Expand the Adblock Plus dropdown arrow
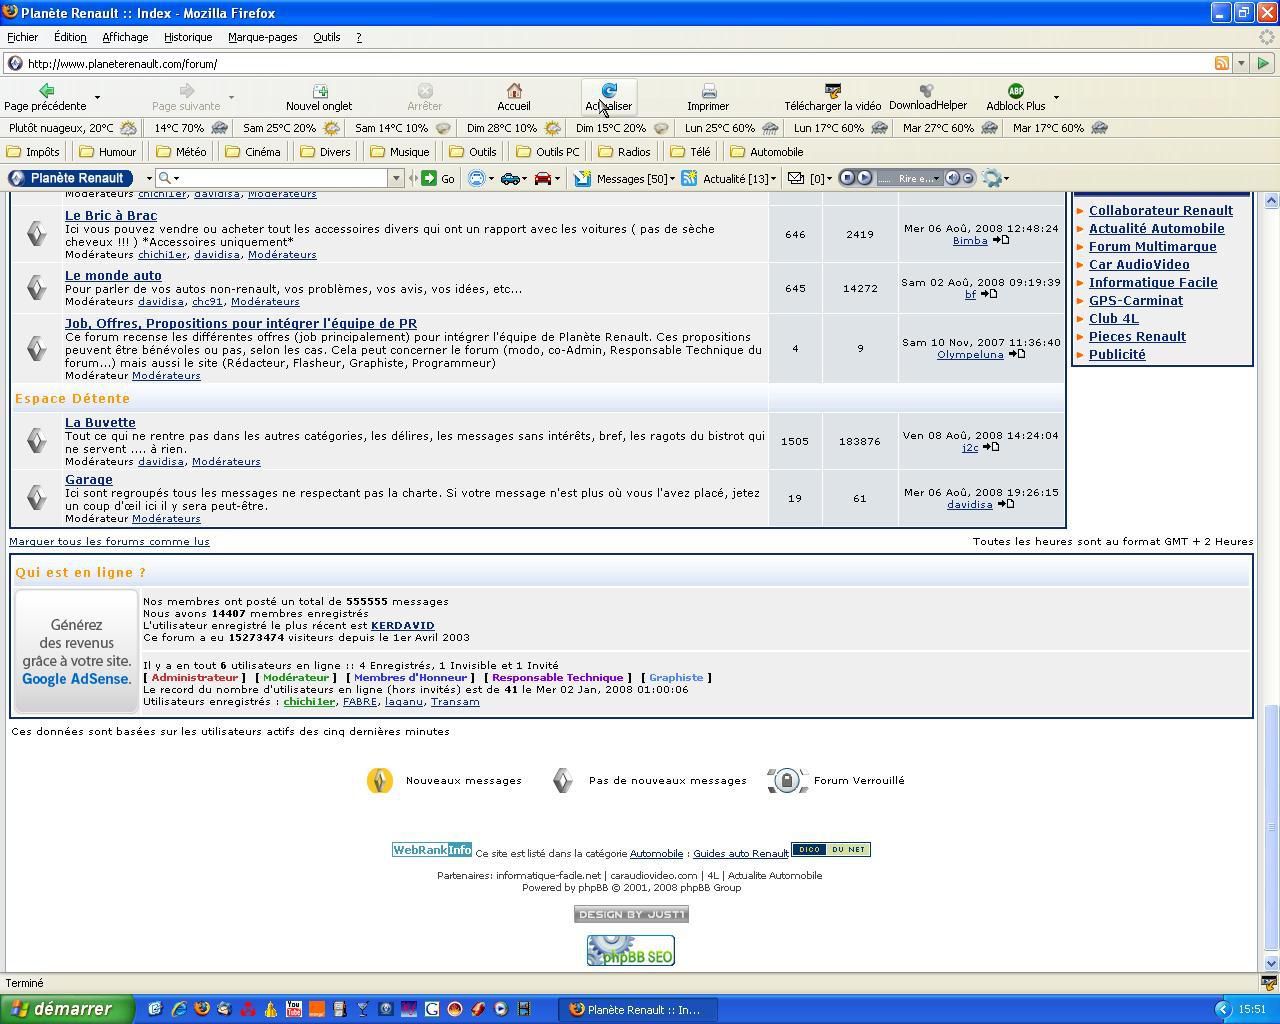 (x=1056, y=98)
